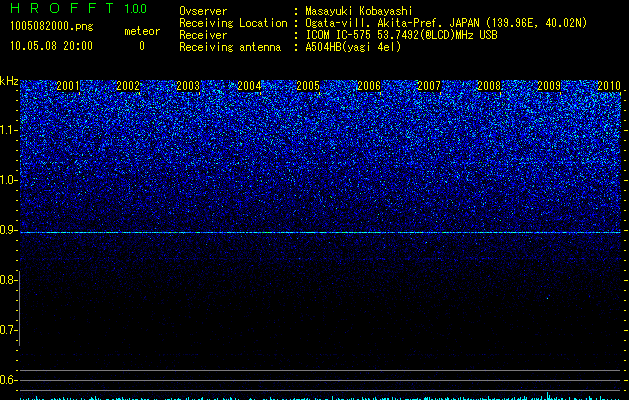Click the 0.8 kHz axis label
629x400 pixels.
(x=8, y=280)
